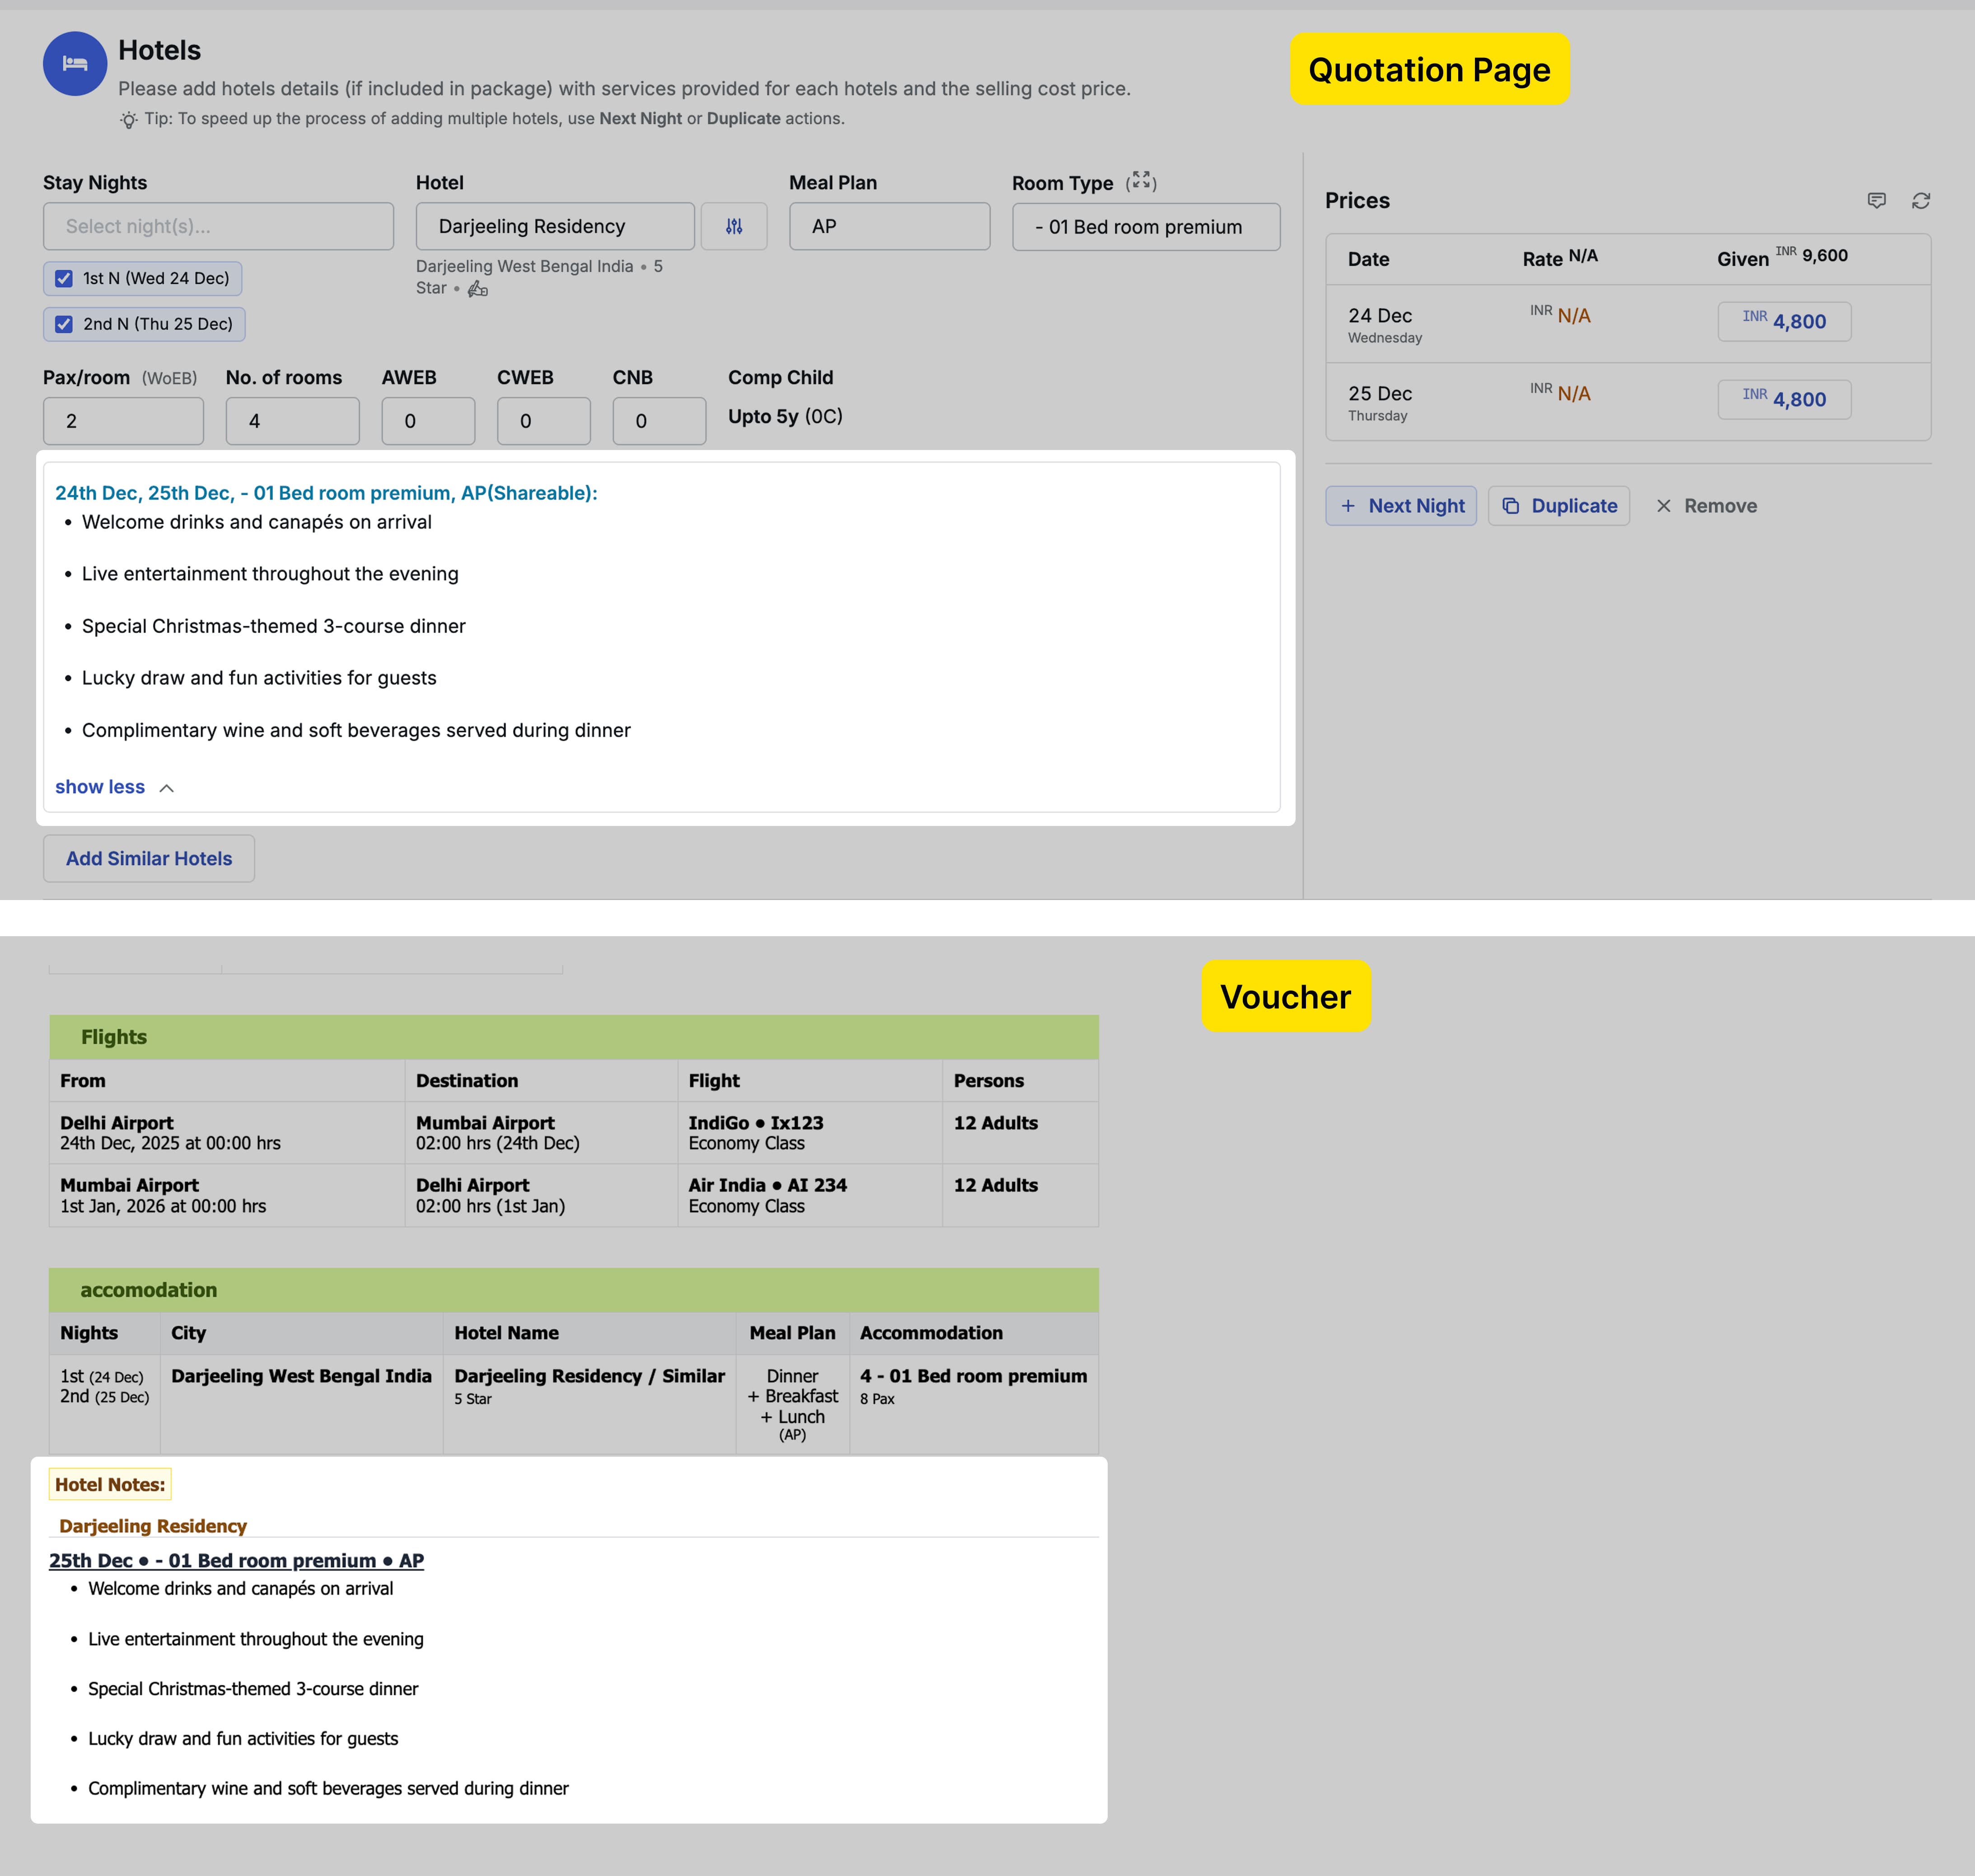Open the Meal Plan AP dropdown
Image resolution: width=1975 pixels, height=1876 pixels.
[889, 226]
